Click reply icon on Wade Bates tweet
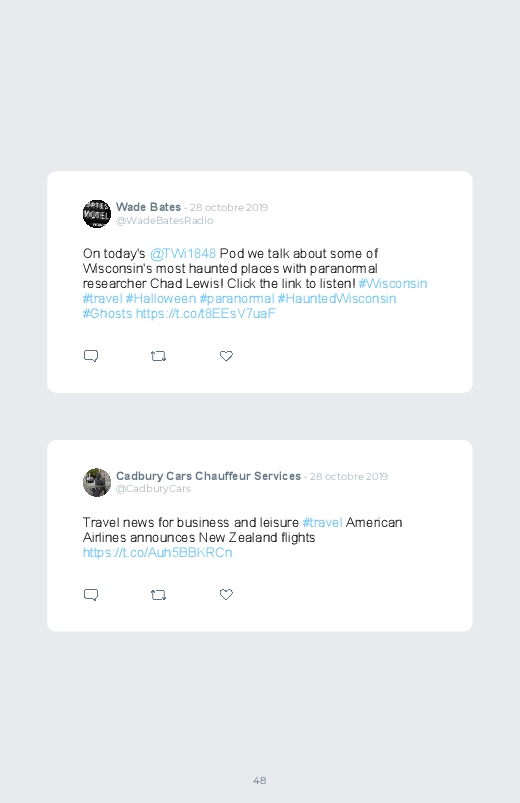The width and height of the screenshot is (520, 803). pos(91,356)
